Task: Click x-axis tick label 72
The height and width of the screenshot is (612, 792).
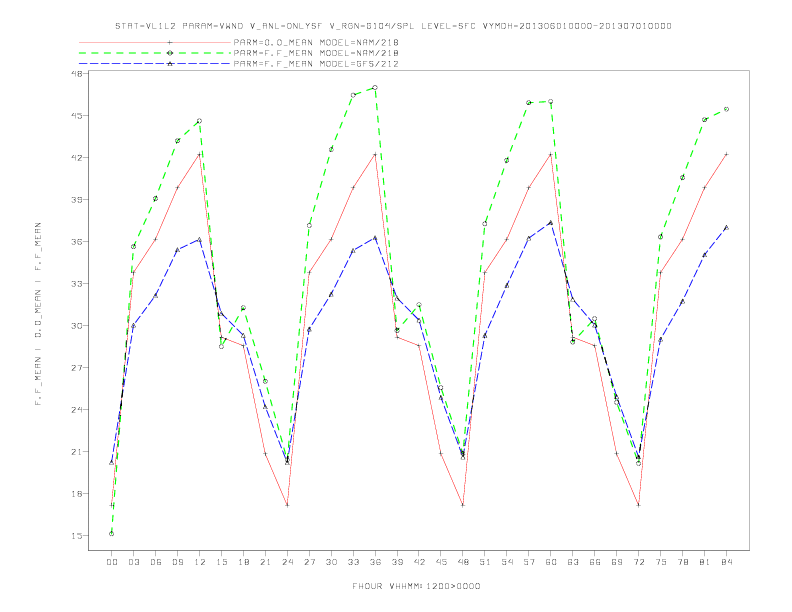Action: click(x=638, y=562)
